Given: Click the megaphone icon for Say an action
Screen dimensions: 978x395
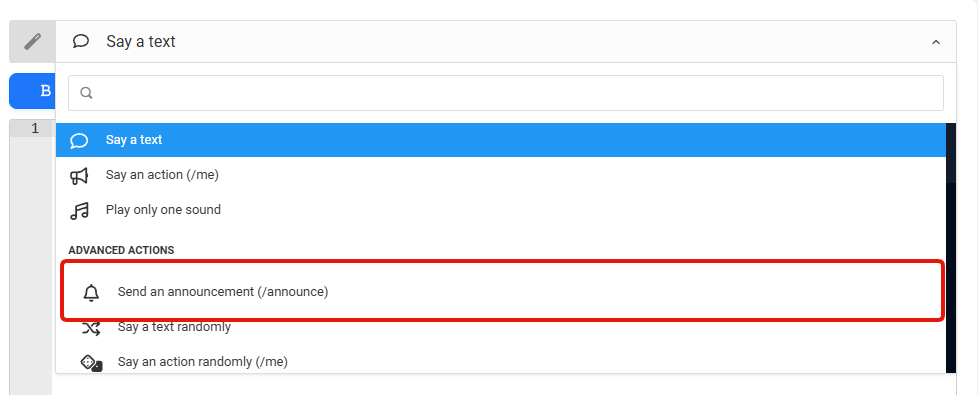Looking at the screenshot, I should point(79,176).
